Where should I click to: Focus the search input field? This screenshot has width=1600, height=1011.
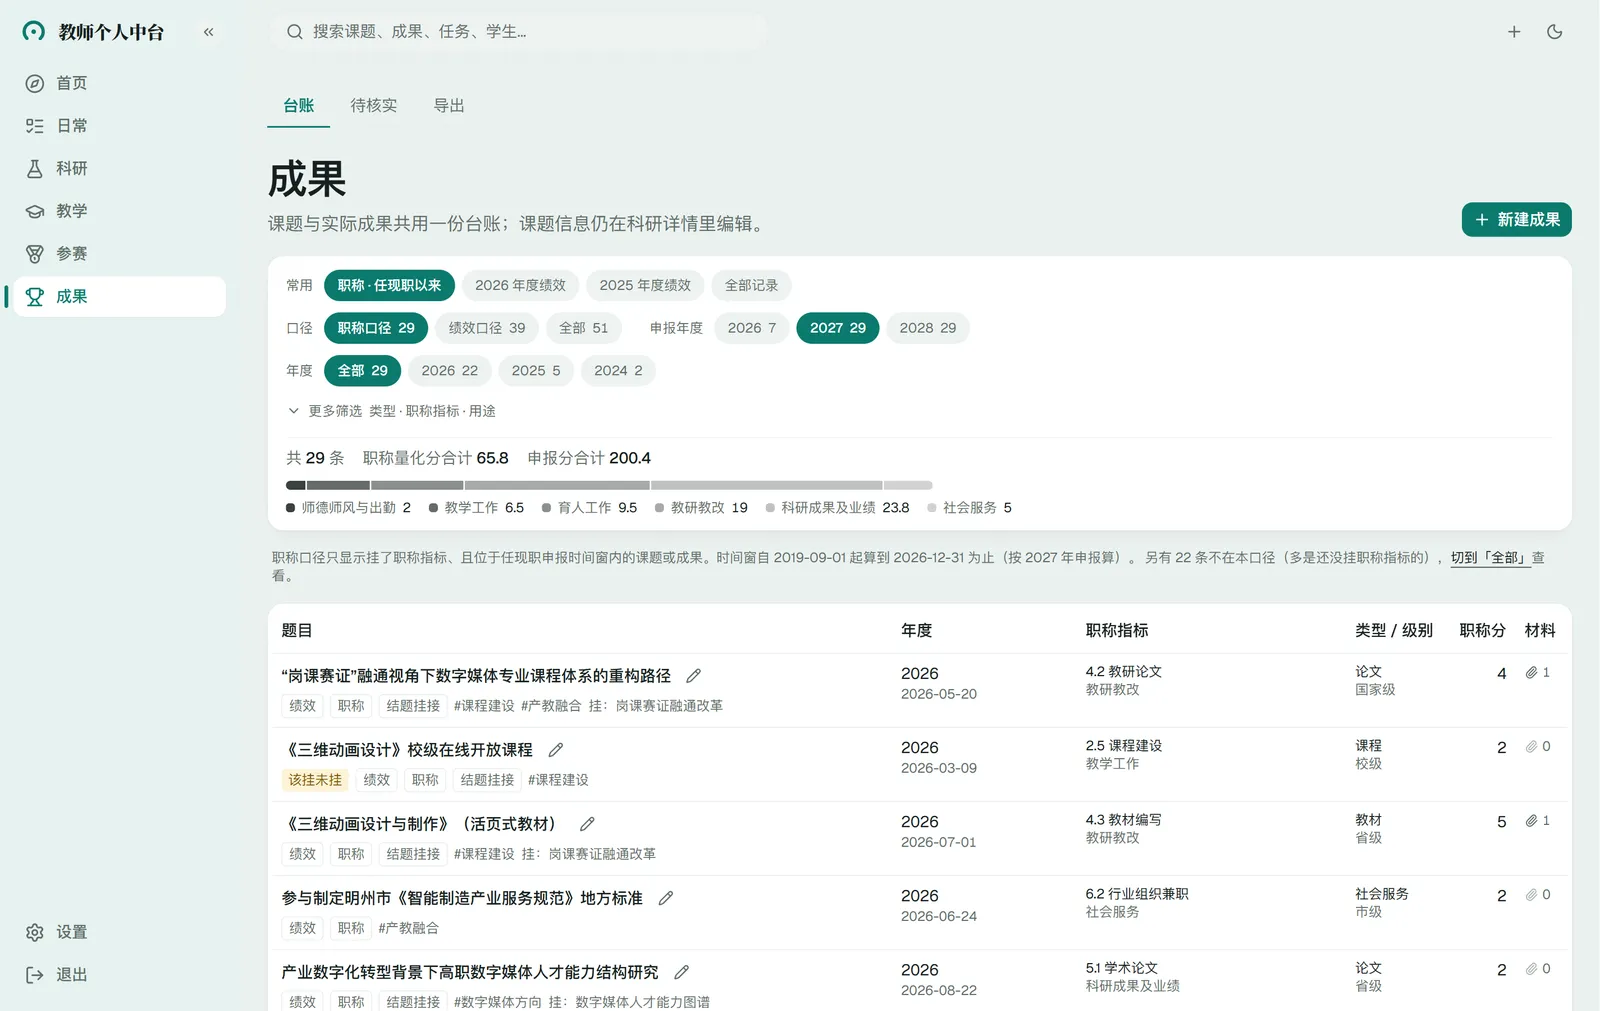518,32
